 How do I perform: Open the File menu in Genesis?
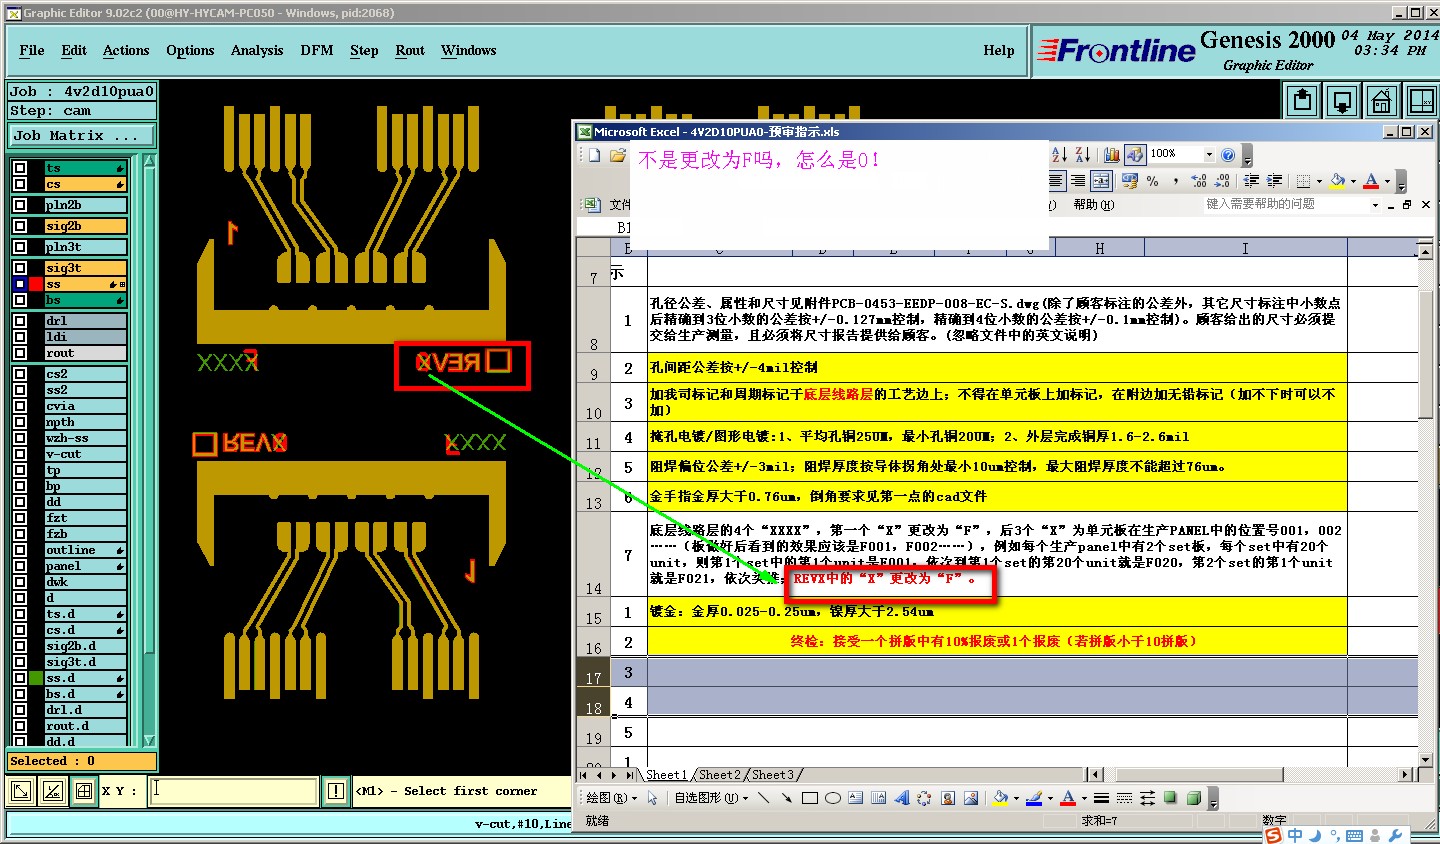(32, 50)
